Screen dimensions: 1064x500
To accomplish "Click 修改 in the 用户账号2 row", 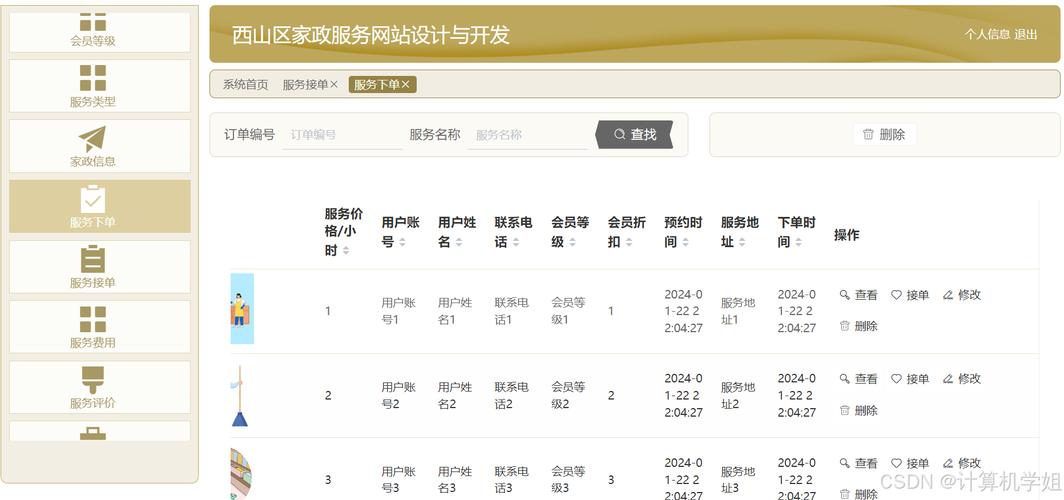I will (x=962, y=379).
